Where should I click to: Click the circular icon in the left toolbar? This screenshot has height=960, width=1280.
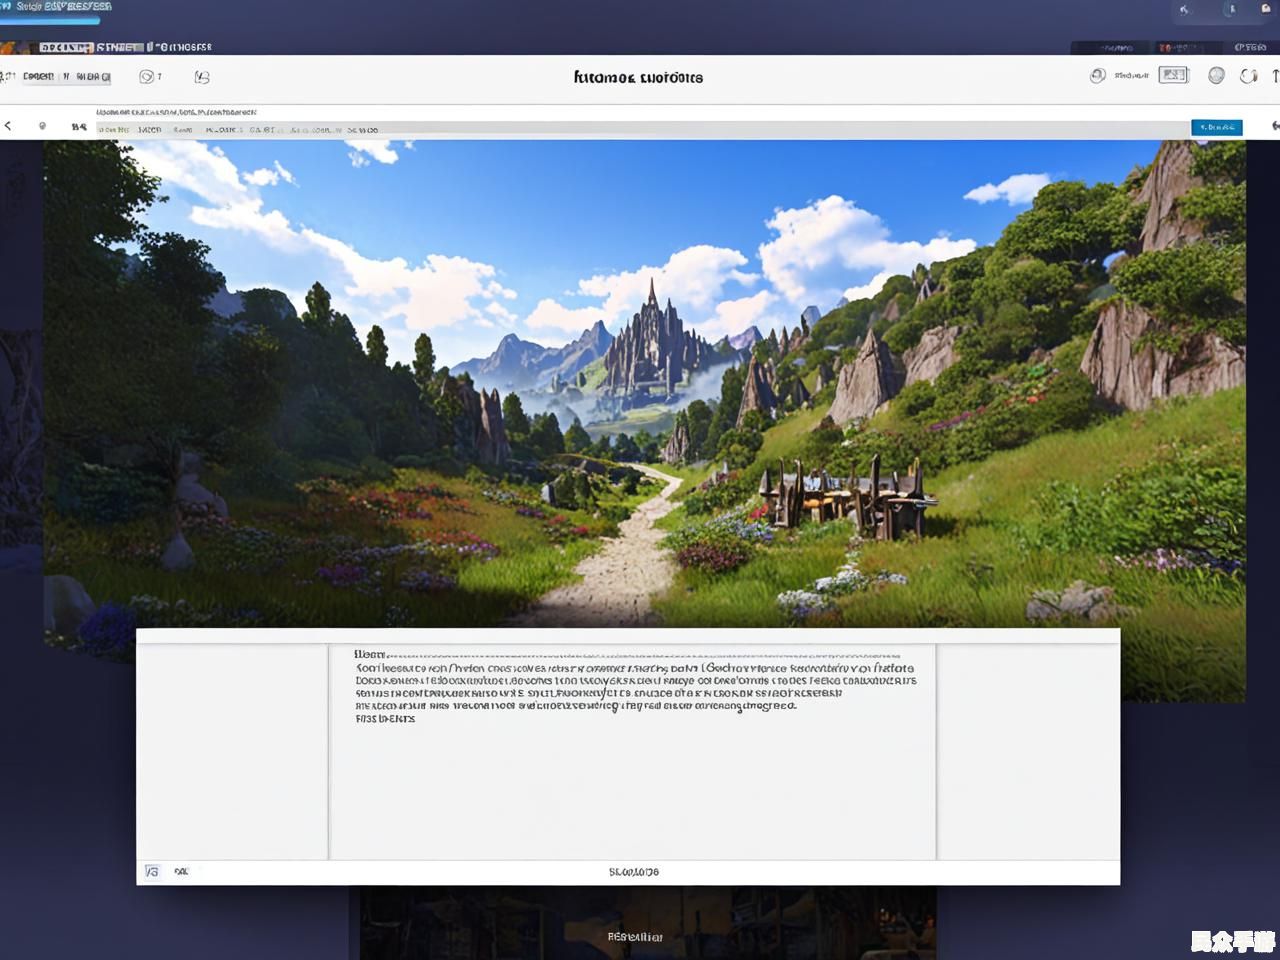pos(147,77)
